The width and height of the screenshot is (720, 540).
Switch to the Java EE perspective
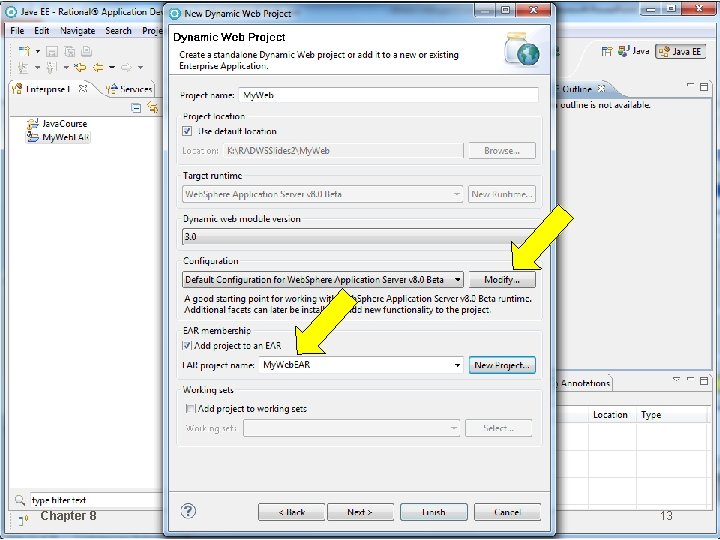pyautogui.click(x=681, y=51)
